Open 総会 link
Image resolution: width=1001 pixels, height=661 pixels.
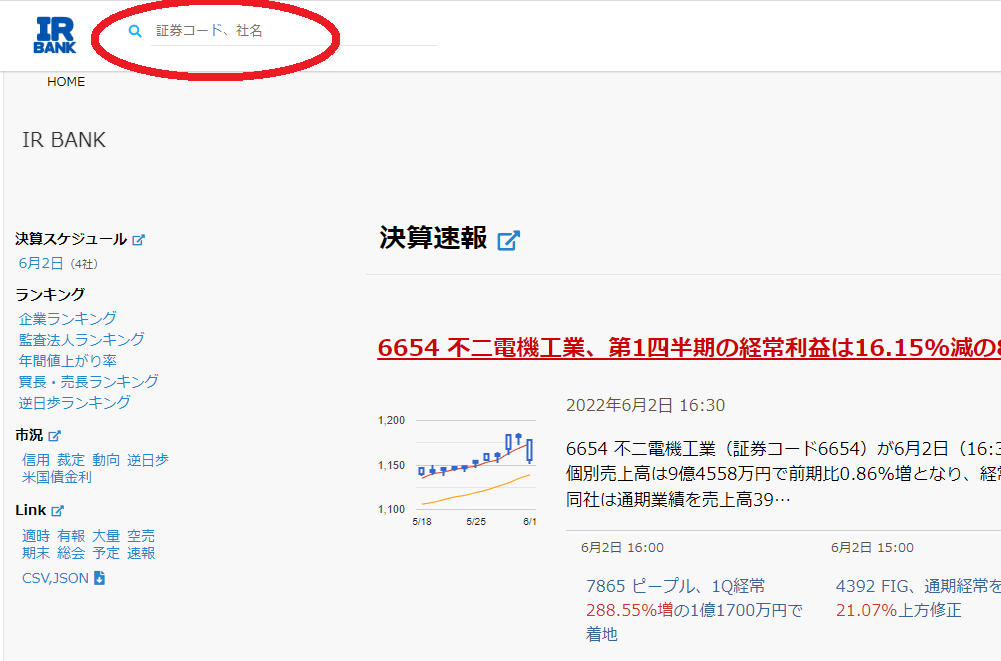(71, 553)
